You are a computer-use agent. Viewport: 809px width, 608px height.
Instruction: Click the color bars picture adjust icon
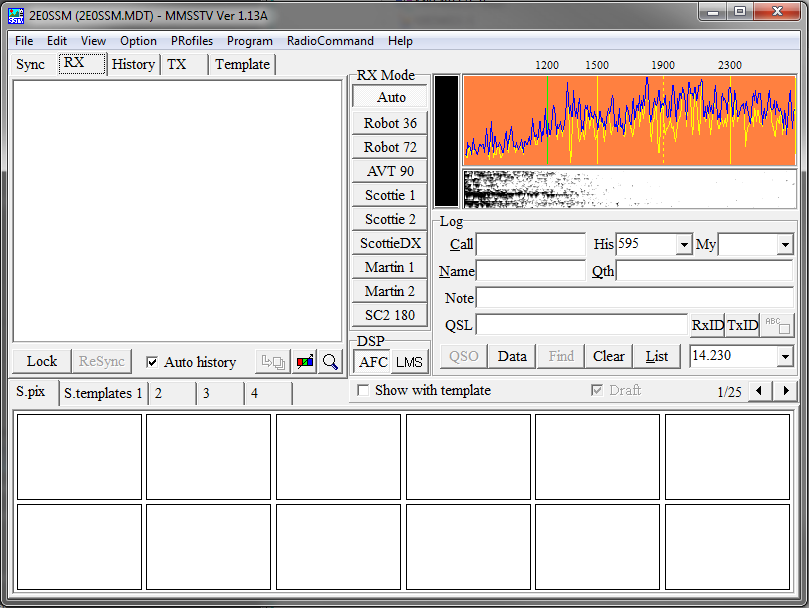[304, 362]
